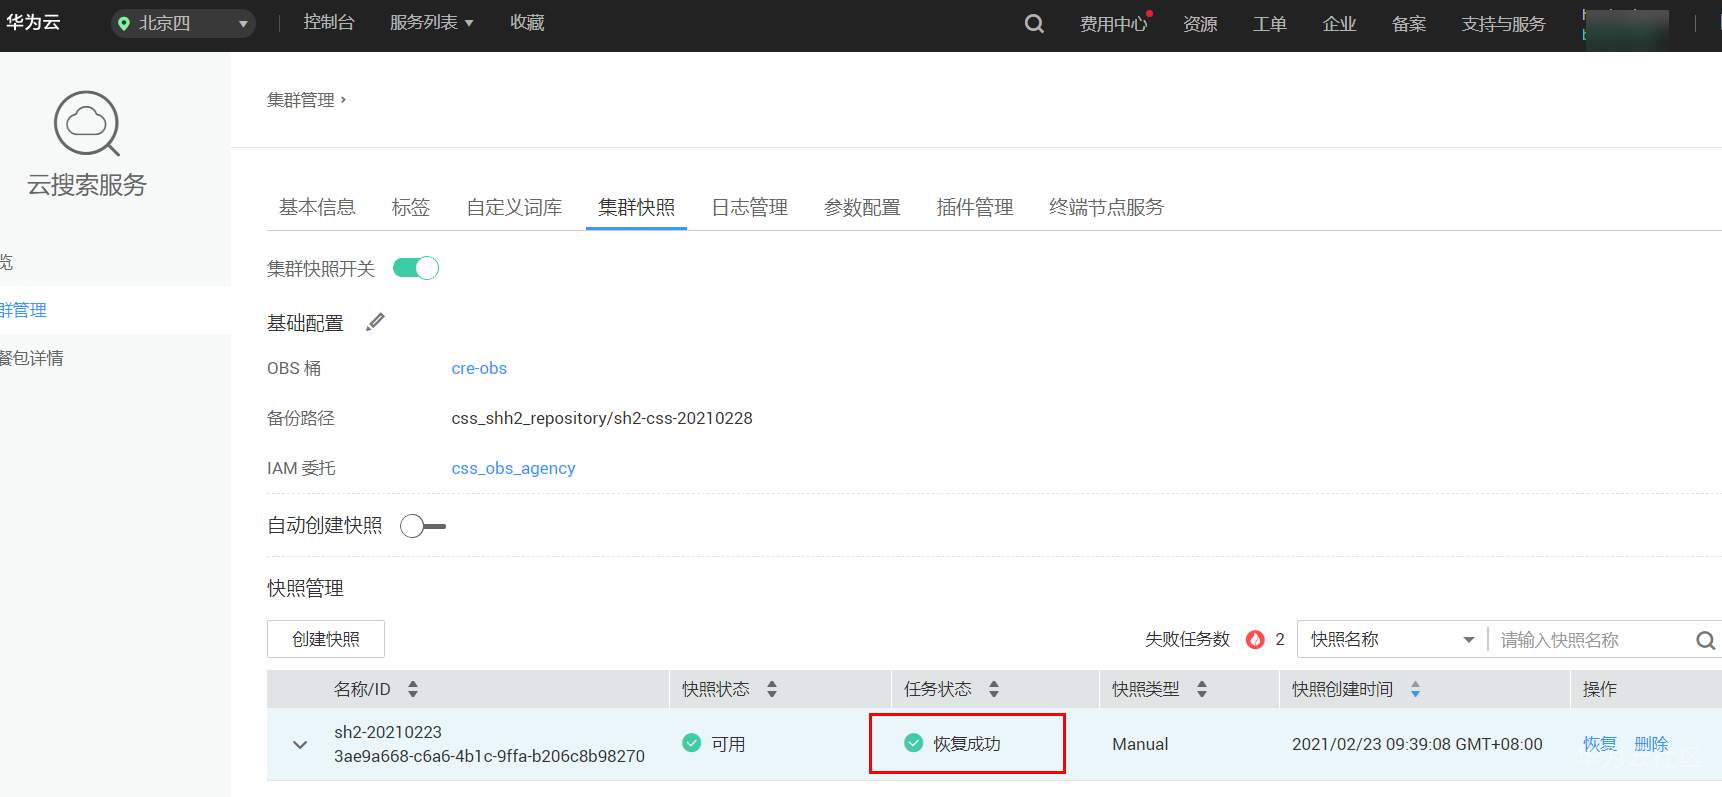
Task: Click the 华为云 logo
Action: click(x=32, y=22)
